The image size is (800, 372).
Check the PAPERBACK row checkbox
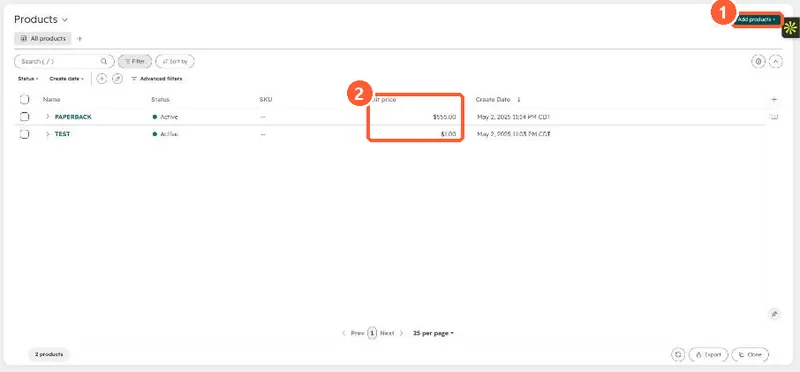[24, 117]
